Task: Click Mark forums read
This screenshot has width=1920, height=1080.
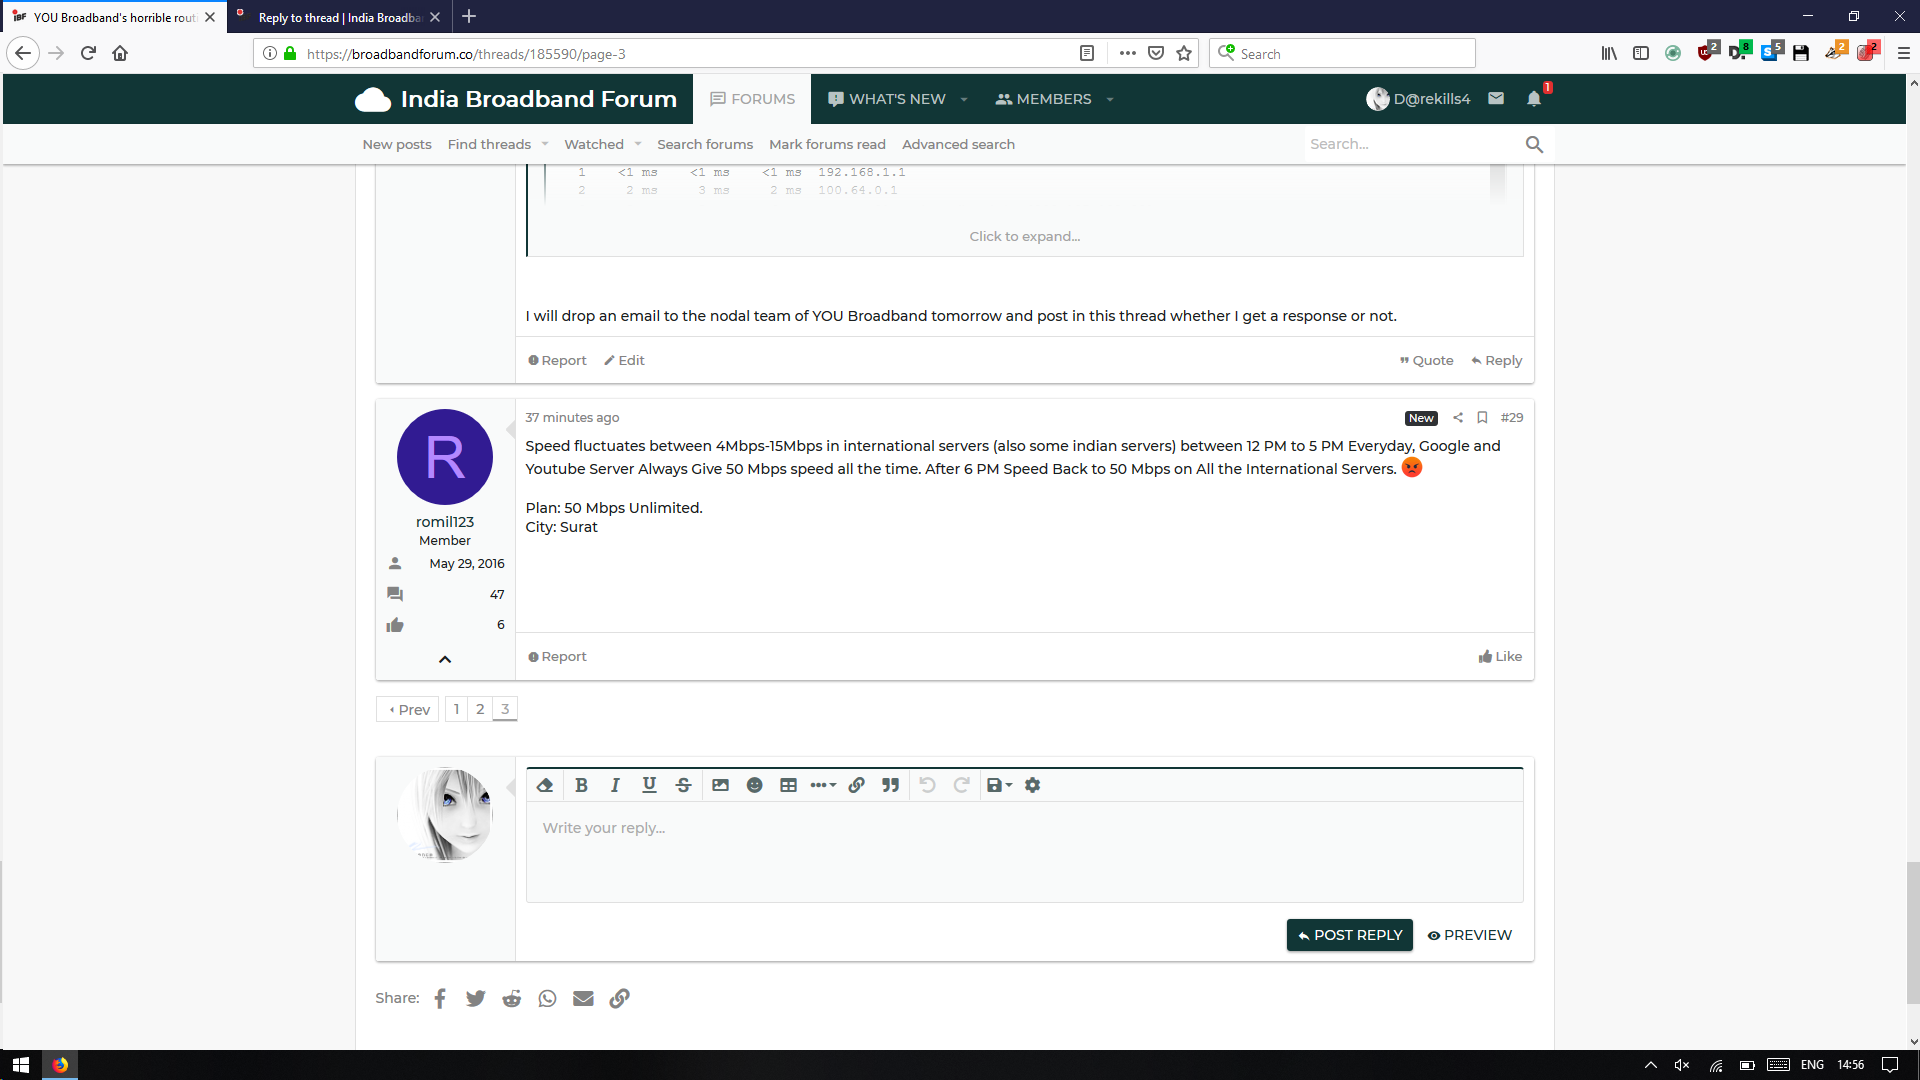Action: (827, 145)
